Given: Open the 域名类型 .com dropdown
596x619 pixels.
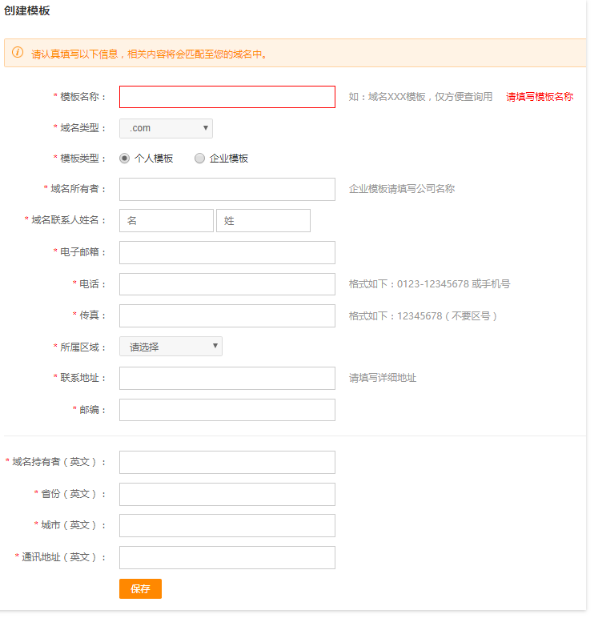Looking at the screenshot, I should 168,129.
